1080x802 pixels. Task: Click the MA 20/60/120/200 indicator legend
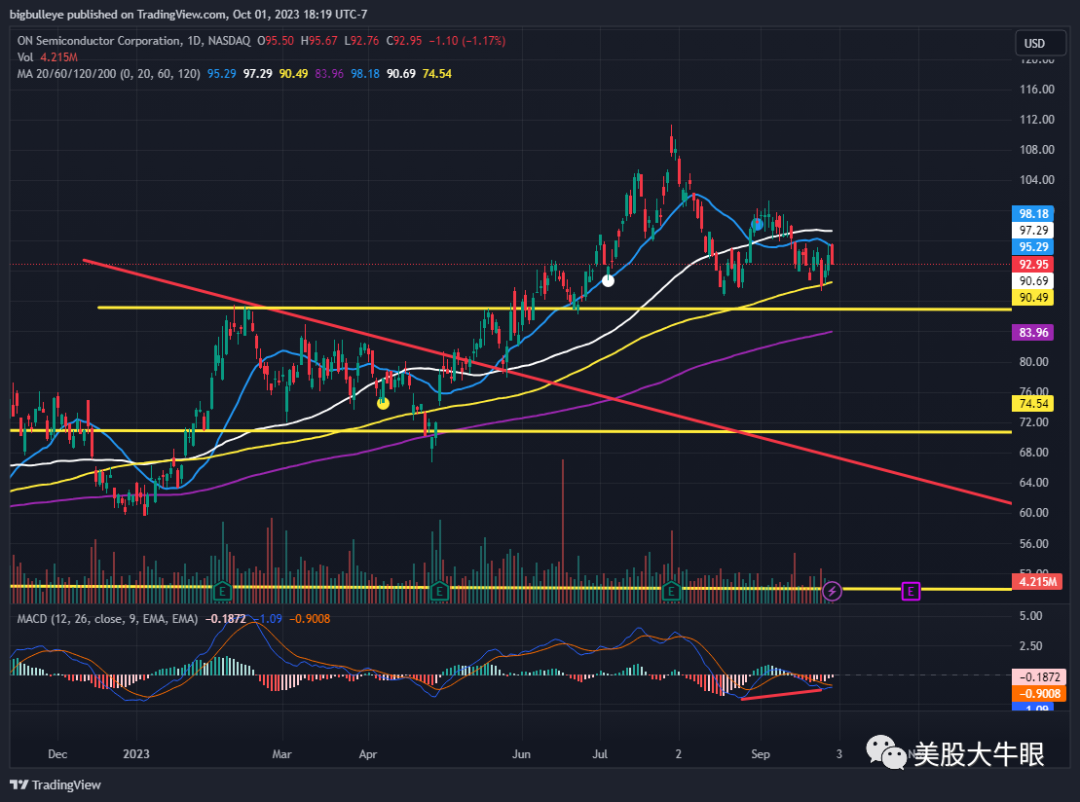click(108, 74)
